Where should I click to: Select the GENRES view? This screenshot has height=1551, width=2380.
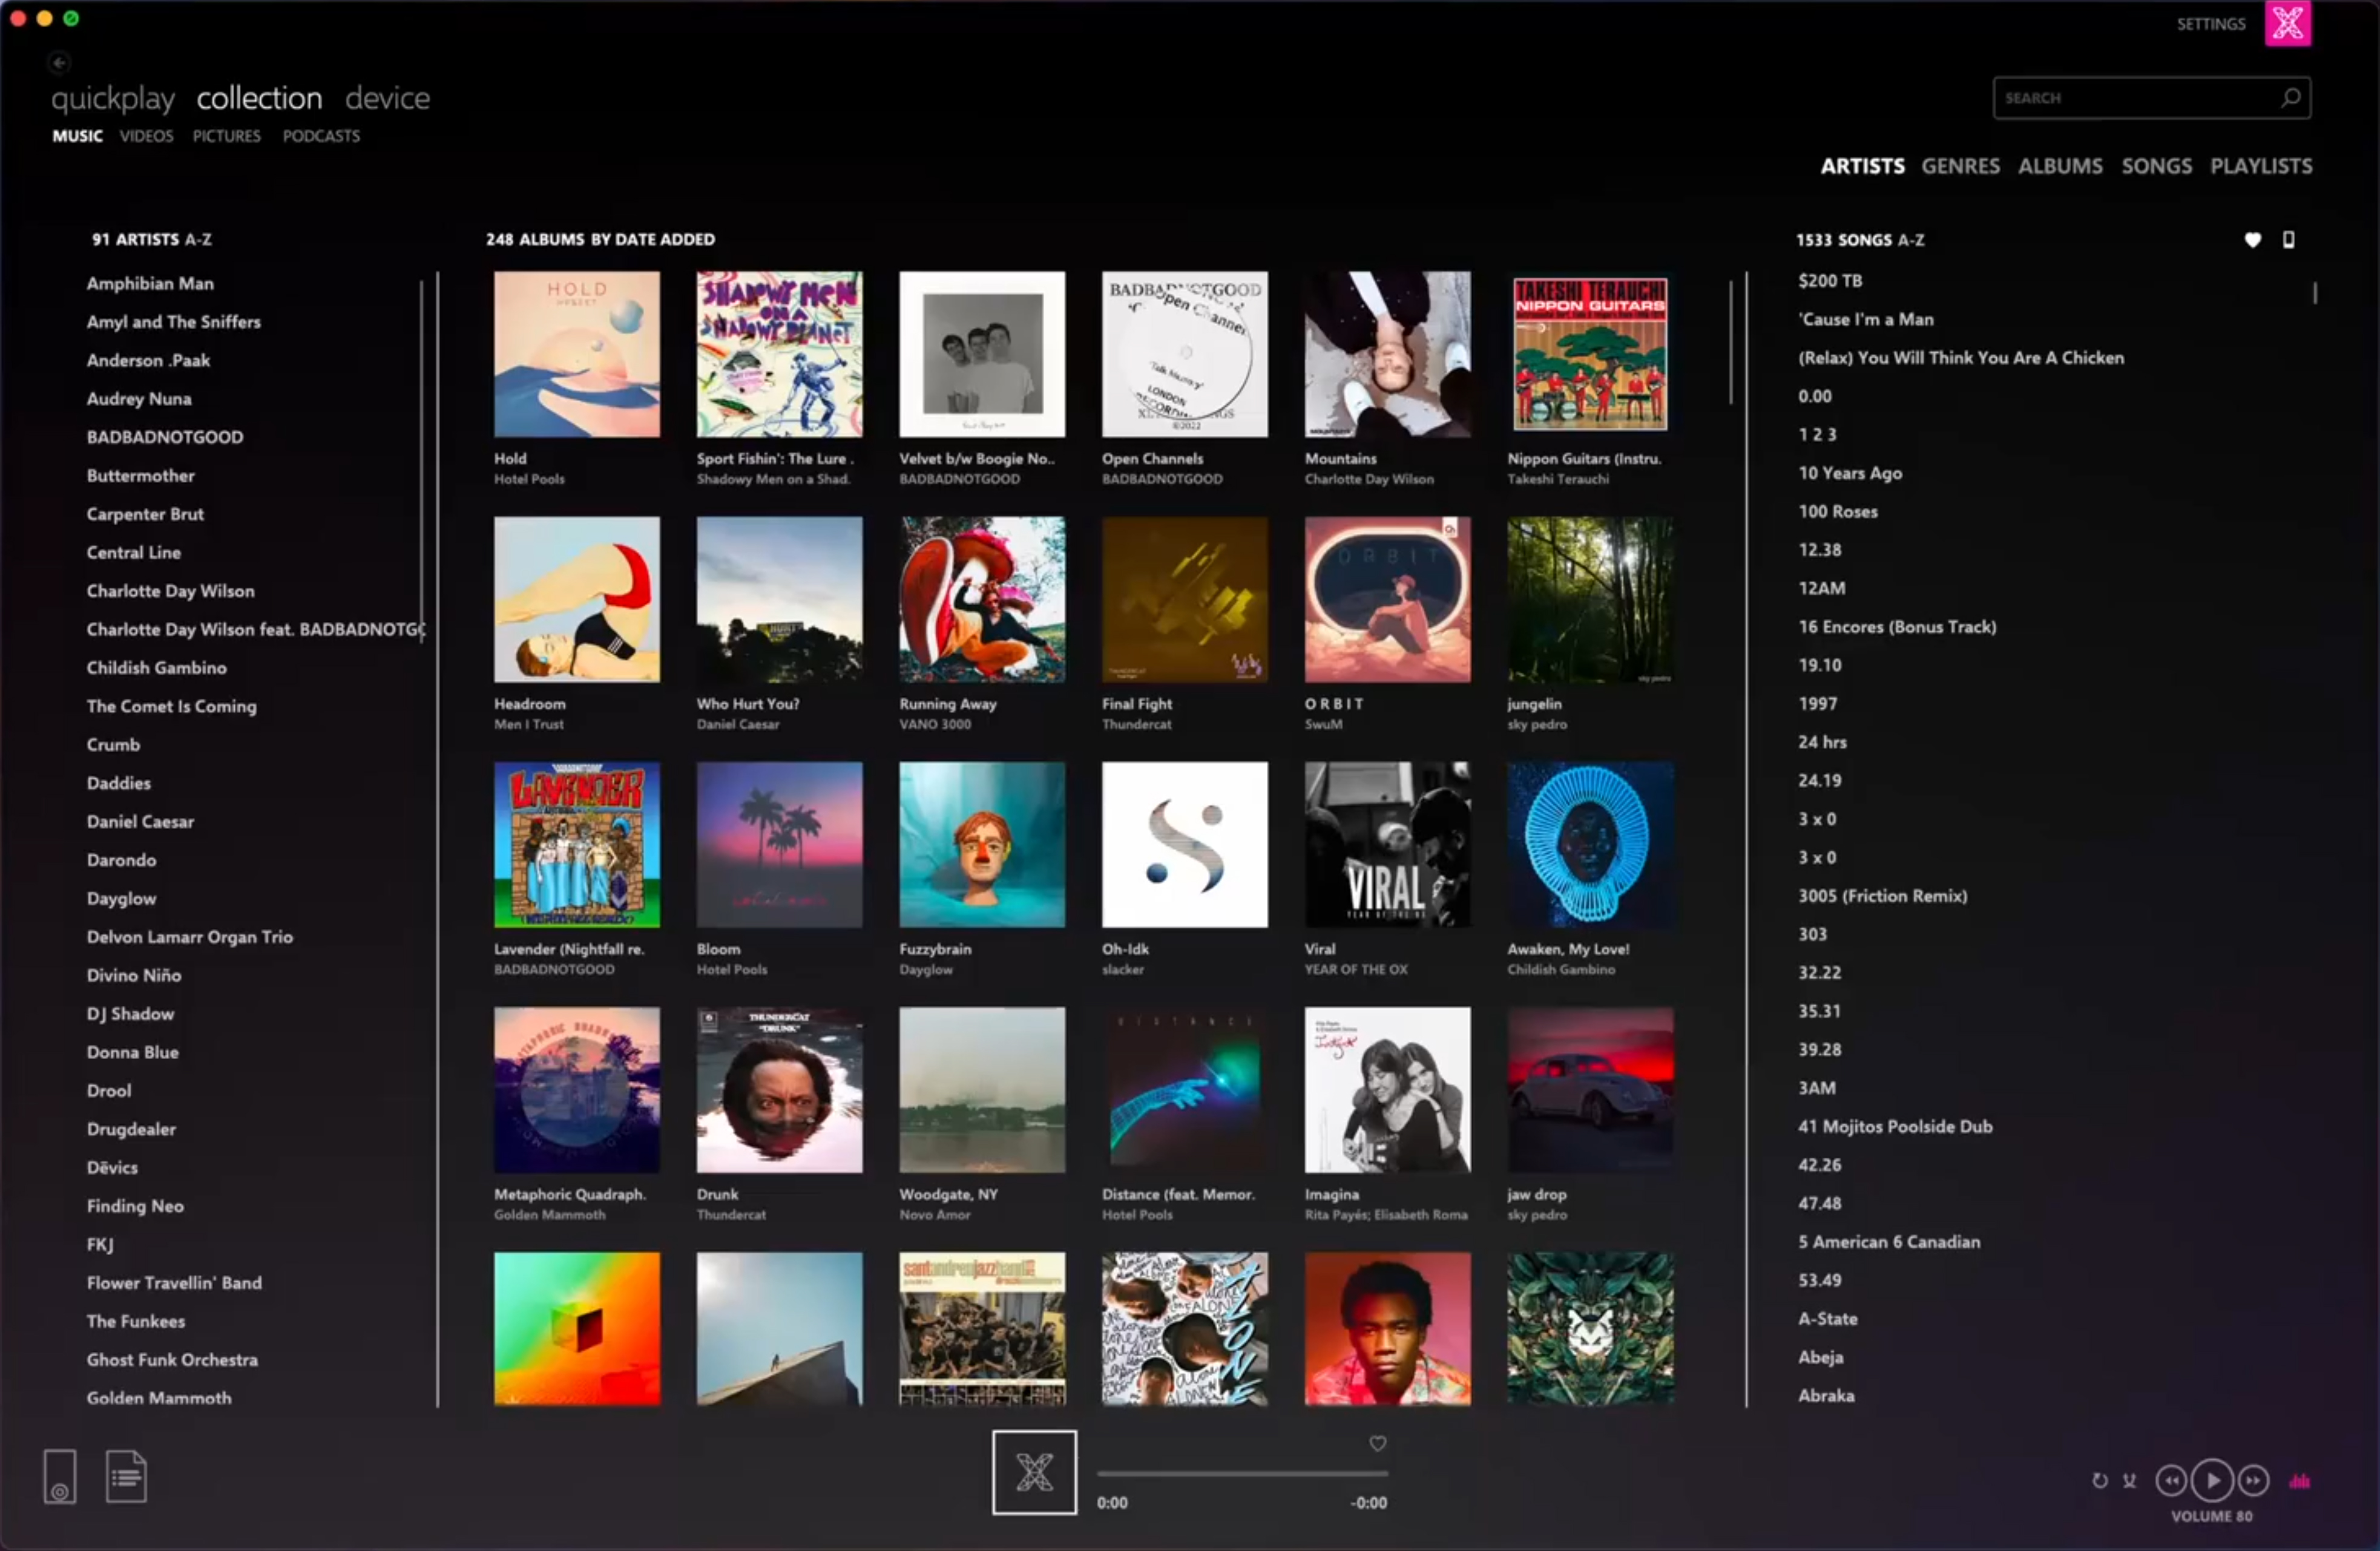(1960, 166)
